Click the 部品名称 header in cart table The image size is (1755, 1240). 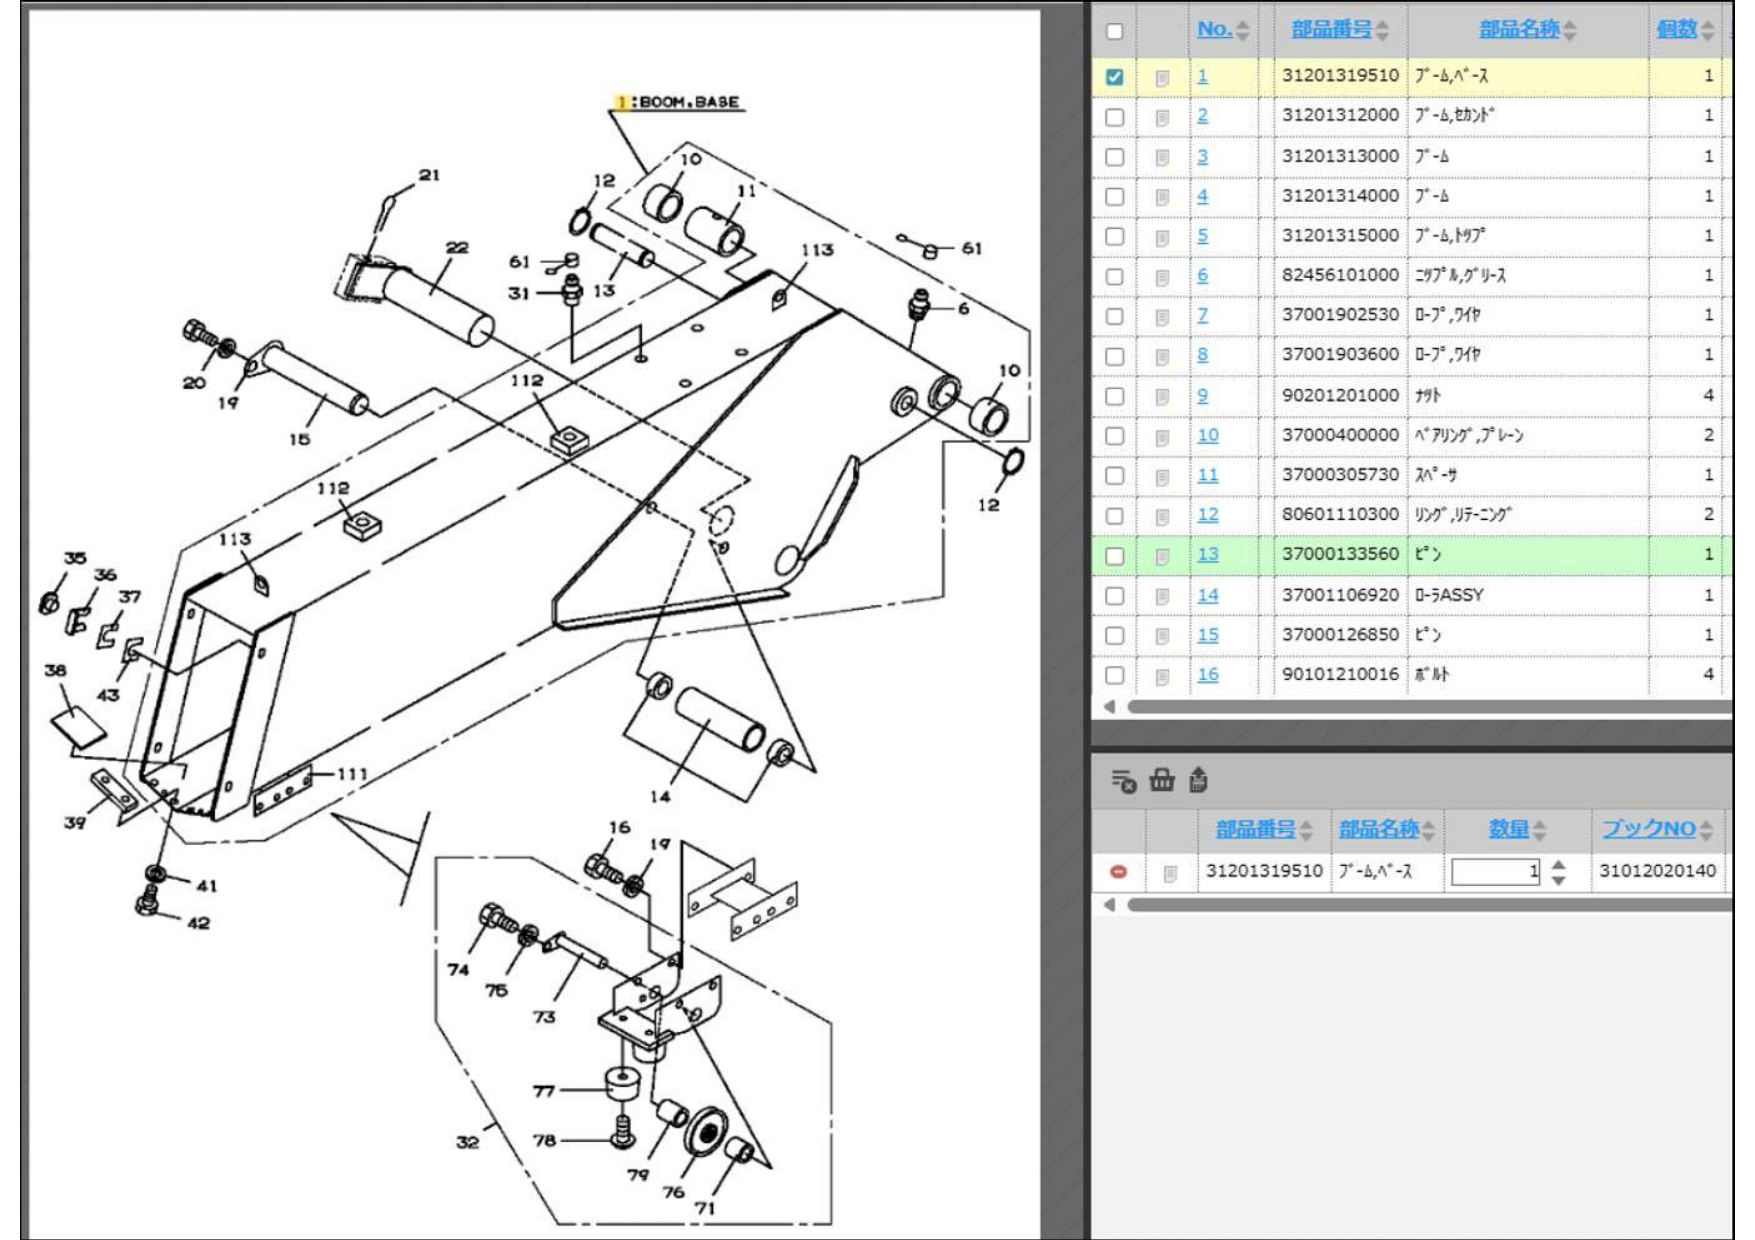[x=1378, y=829]
